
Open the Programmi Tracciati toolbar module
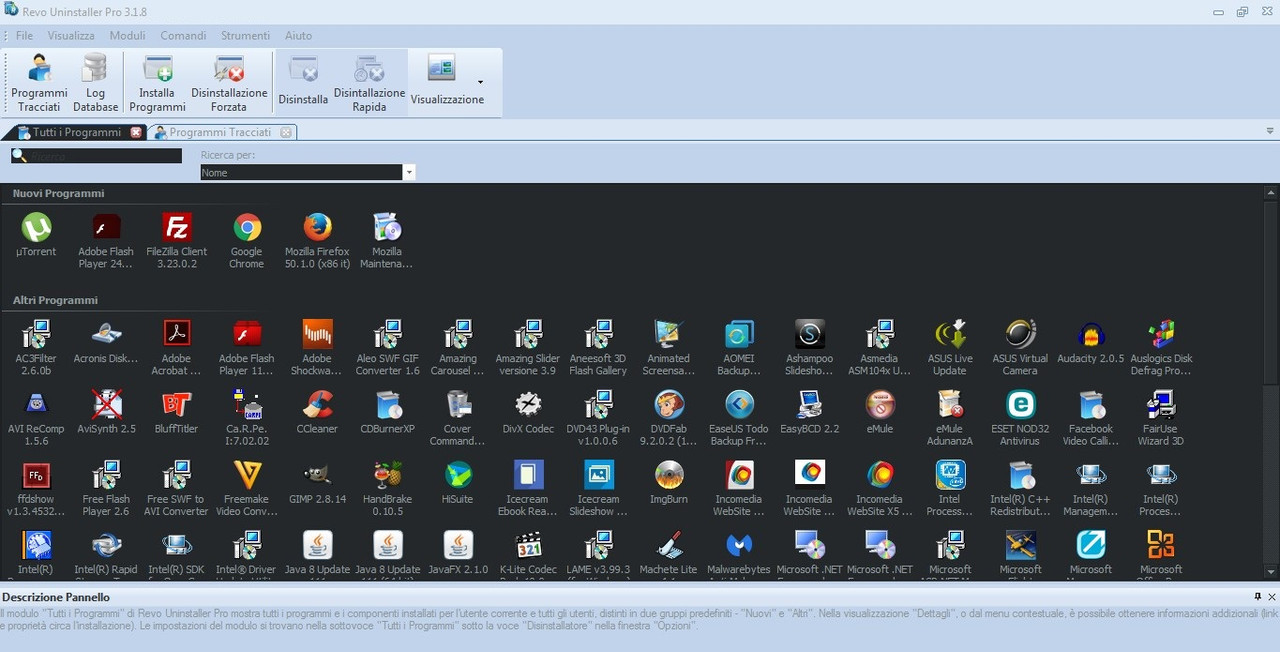40,83
